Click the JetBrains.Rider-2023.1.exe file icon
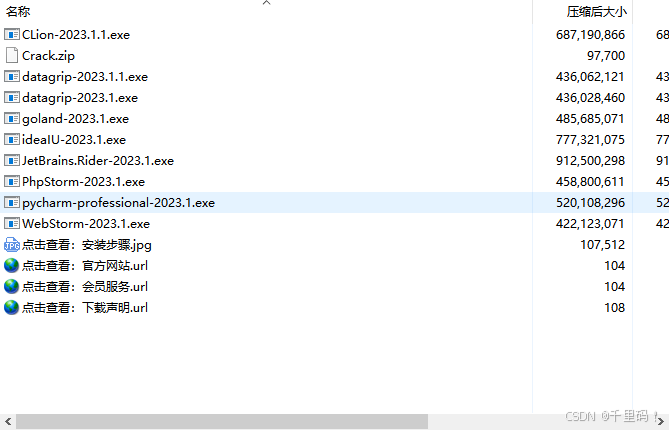 [x=12, y=160]
